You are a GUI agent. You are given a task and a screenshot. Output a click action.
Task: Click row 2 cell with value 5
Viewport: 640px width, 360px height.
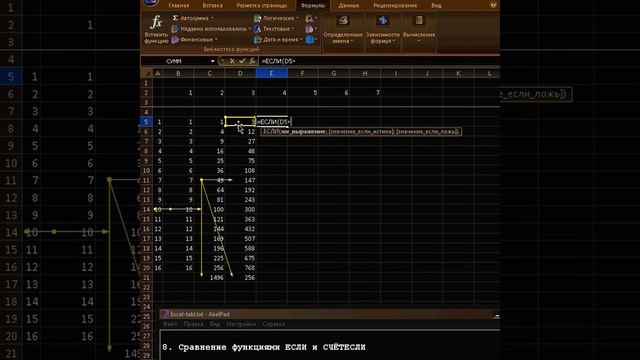pyautogui.click(x=303, y=93)
